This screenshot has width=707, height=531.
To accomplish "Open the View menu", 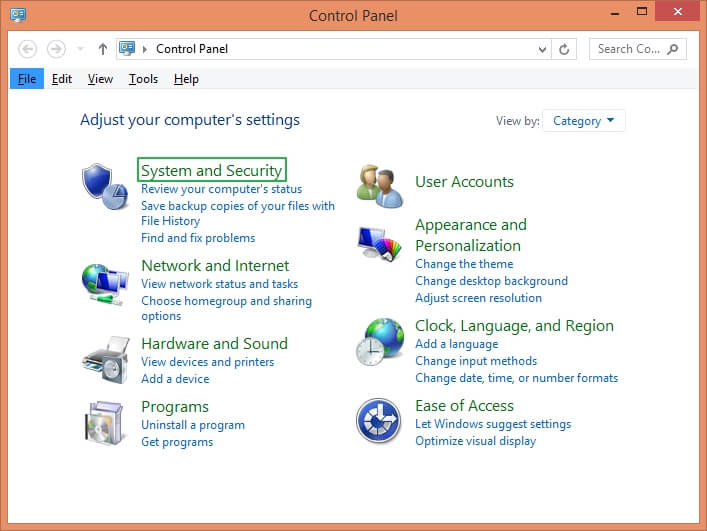I will pyautogui.click(x=100, y=79).
